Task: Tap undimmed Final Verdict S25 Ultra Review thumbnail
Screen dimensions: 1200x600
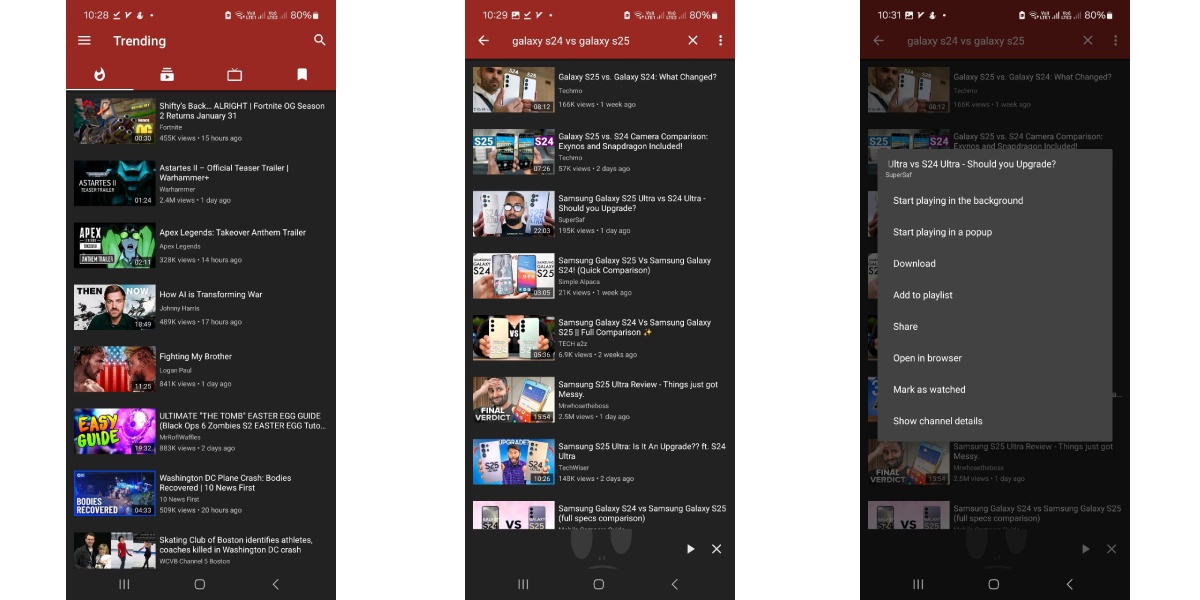Action: 514,400
